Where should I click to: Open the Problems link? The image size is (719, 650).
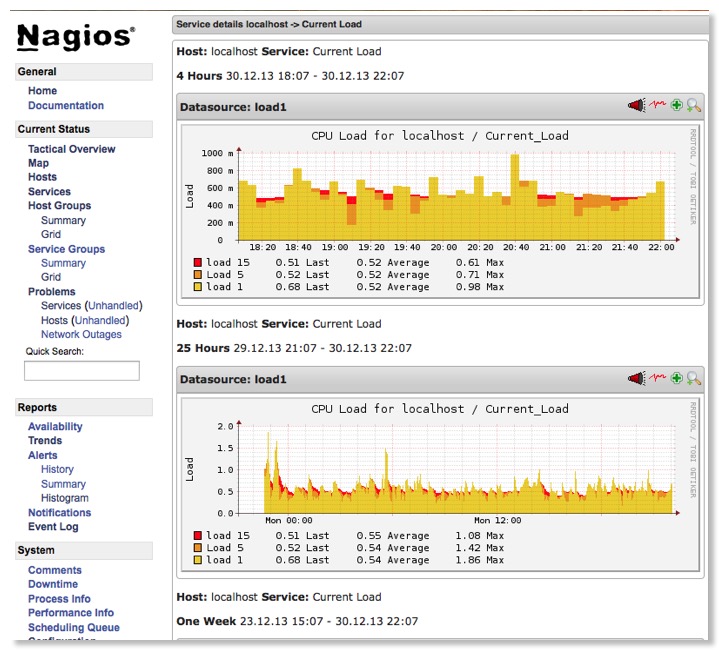click(x=52, y=292)
